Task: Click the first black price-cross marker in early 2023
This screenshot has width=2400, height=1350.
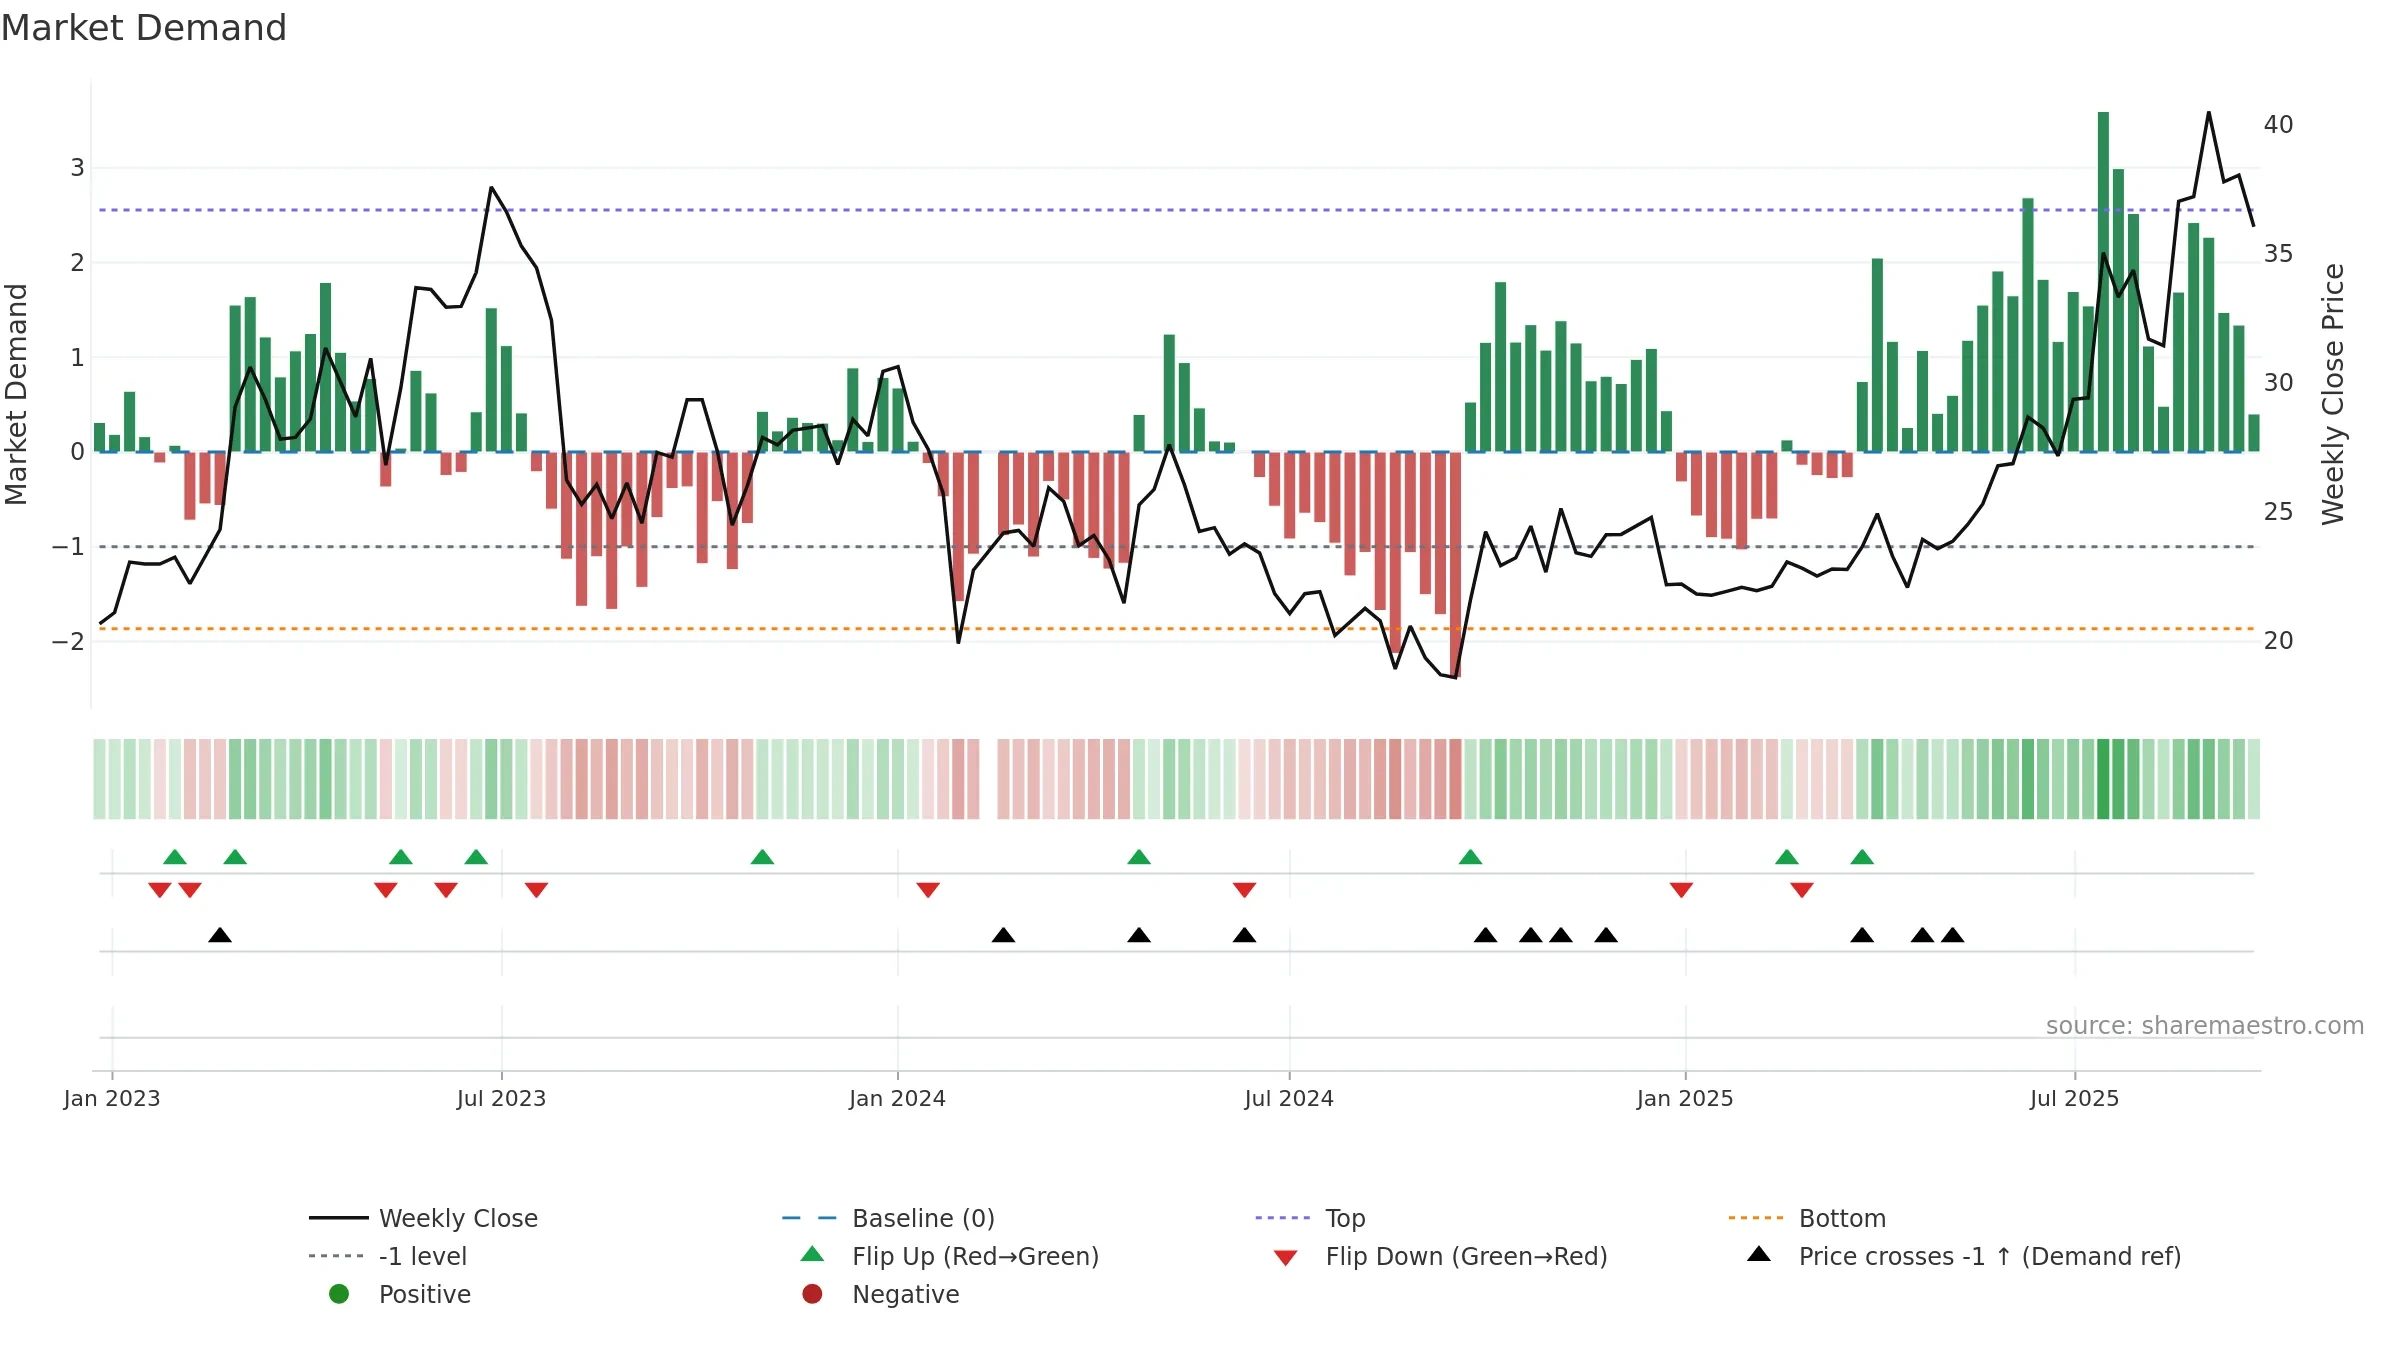Action: point(220,935)
